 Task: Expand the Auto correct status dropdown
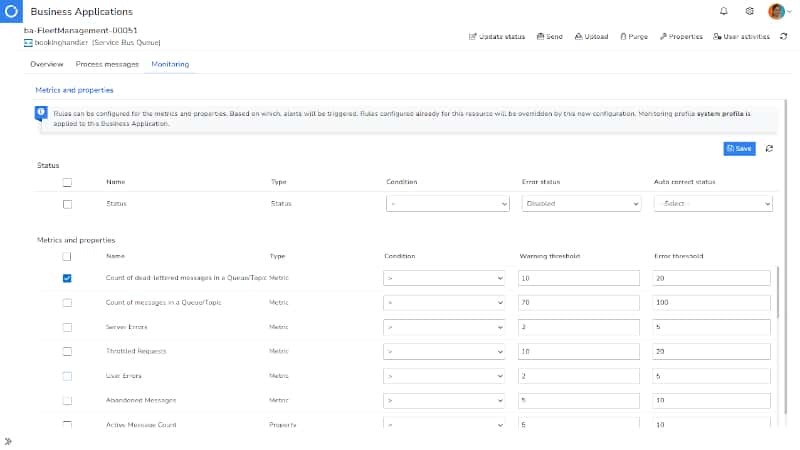tap(713, 203)
